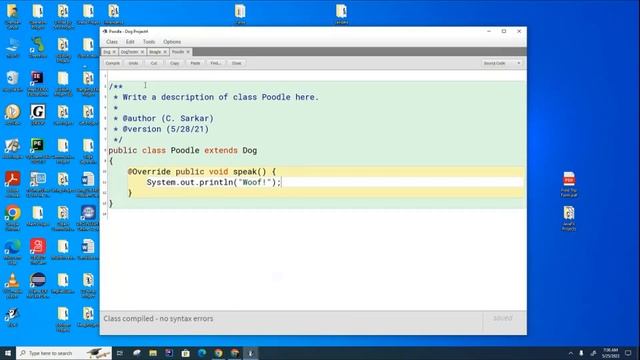The width and height of the screenshot is (640, 360).
Task: Open the Options menu
Action: pyautogui.click(x=172, y=42)
